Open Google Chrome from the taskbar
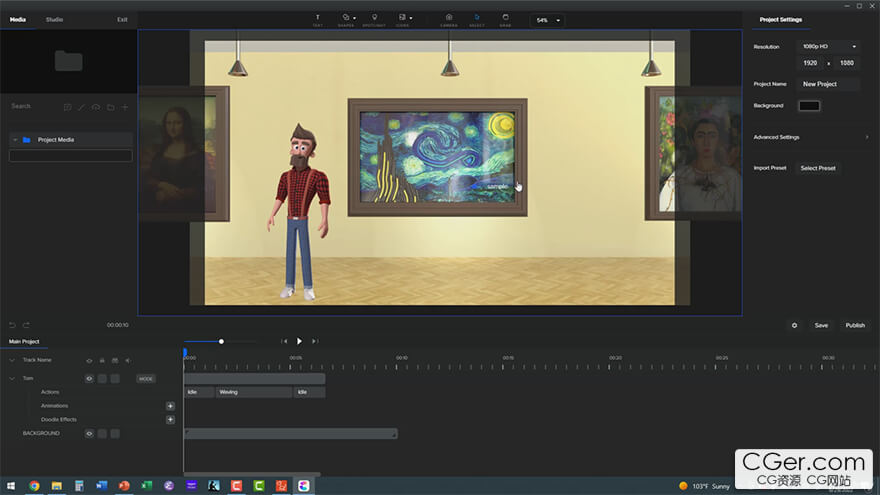880x495 pixels. pos(34,486)
